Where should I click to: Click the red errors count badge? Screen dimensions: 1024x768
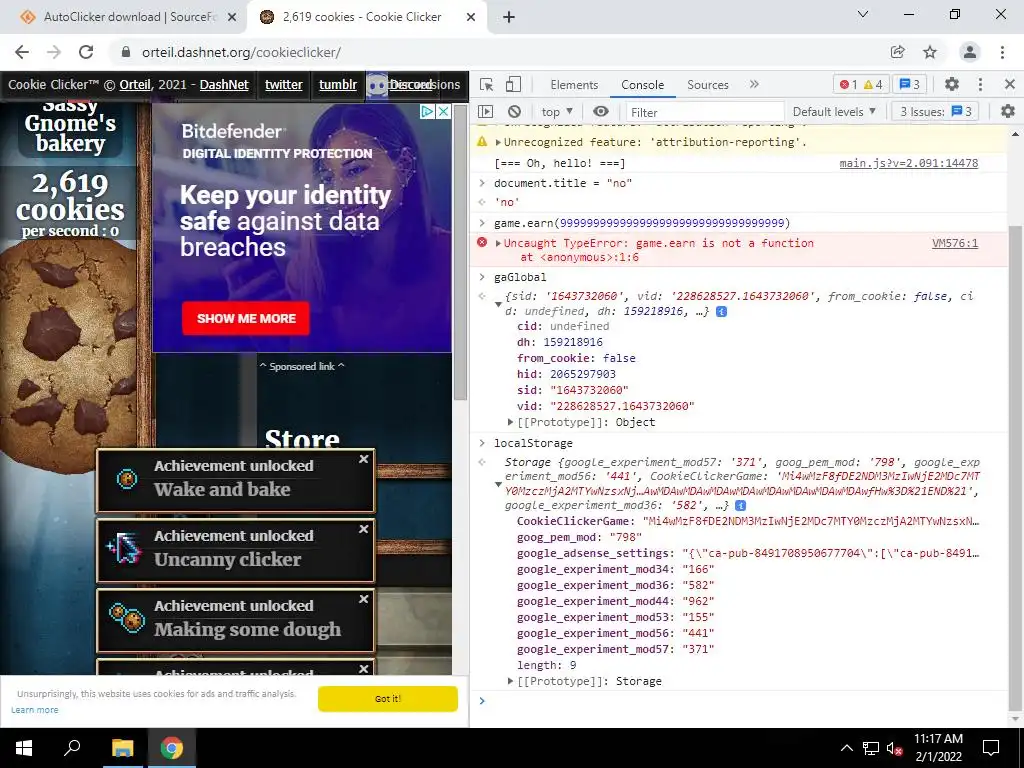click(848, 84)
